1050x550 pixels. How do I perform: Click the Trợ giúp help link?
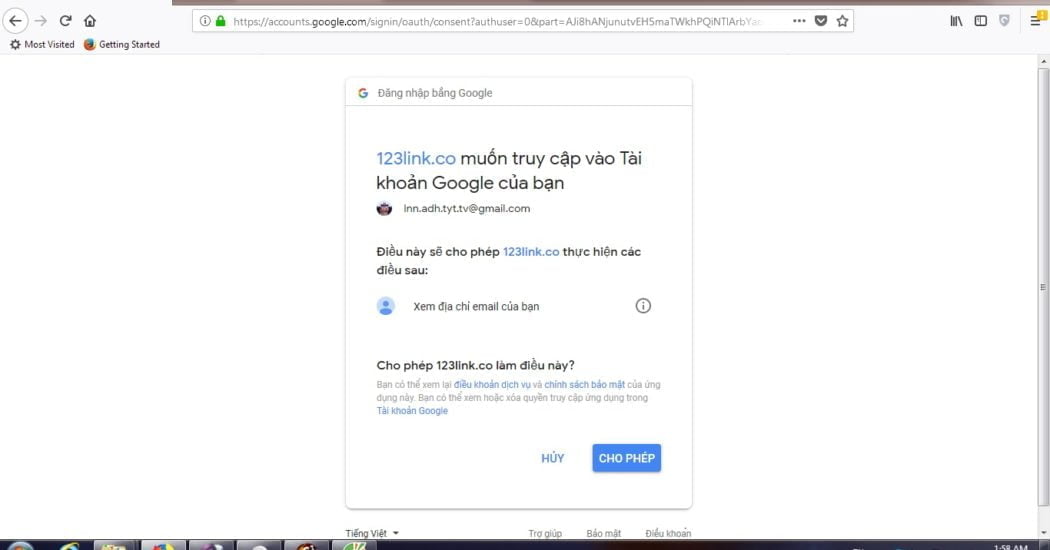click(545, 533)
